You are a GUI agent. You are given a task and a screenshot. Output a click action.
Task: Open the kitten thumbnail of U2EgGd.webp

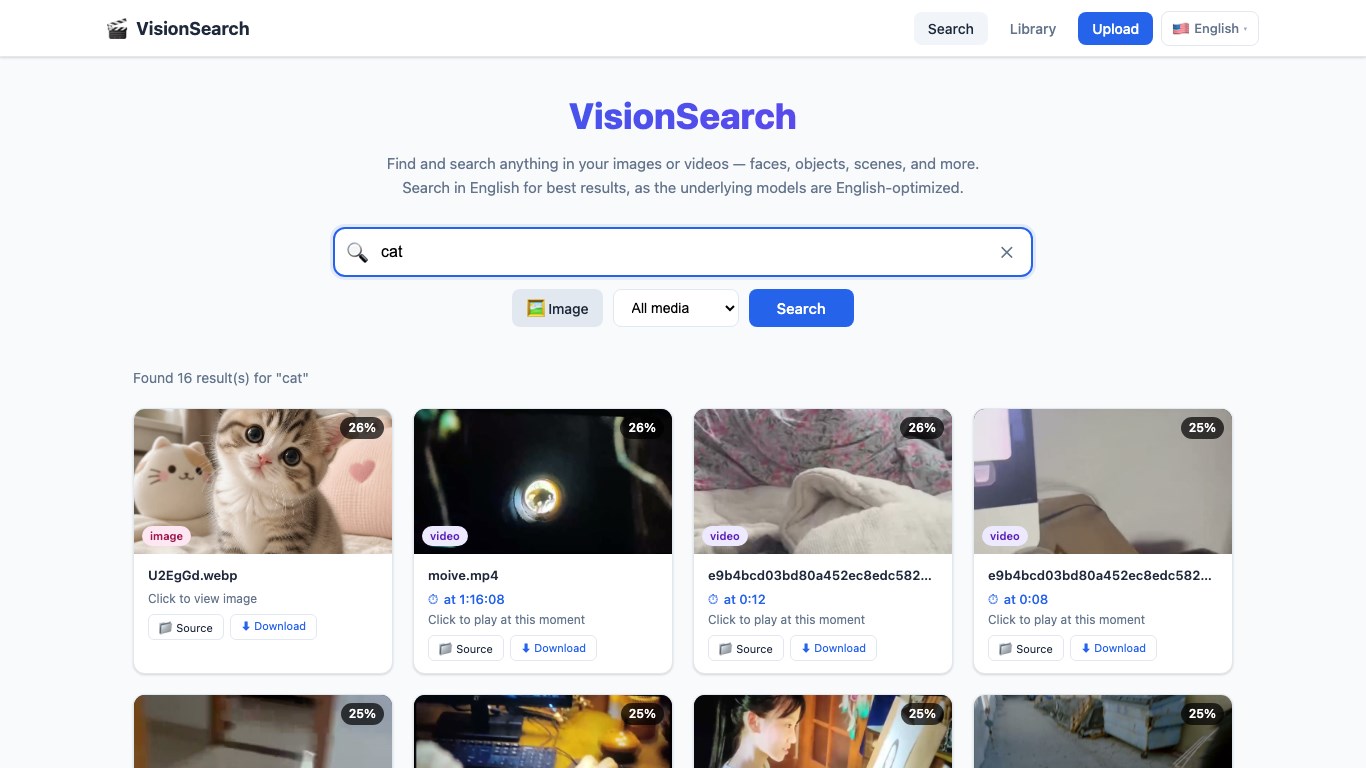pyautogui.click(x=263, y=481)
